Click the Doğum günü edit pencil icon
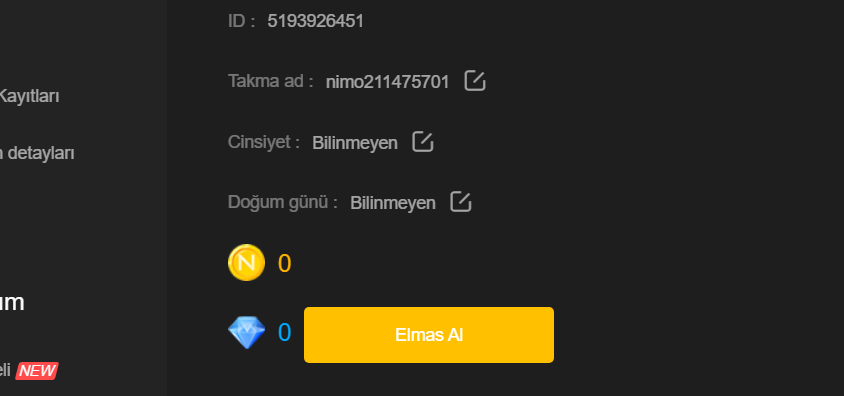This screenshot has width=844, height=396. pyautogui.click(x=461, y=202)
